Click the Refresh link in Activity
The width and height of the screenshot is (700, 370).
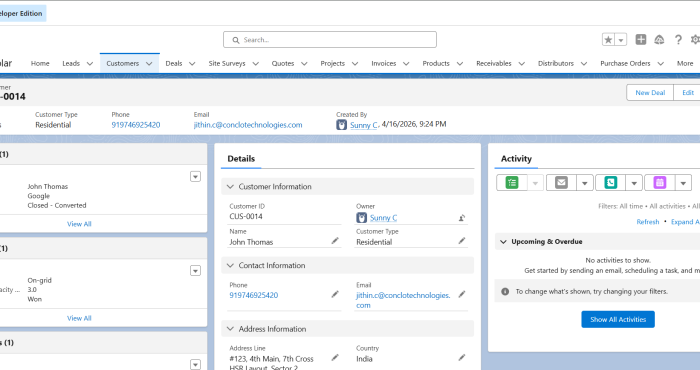click(x=648, y=222)
